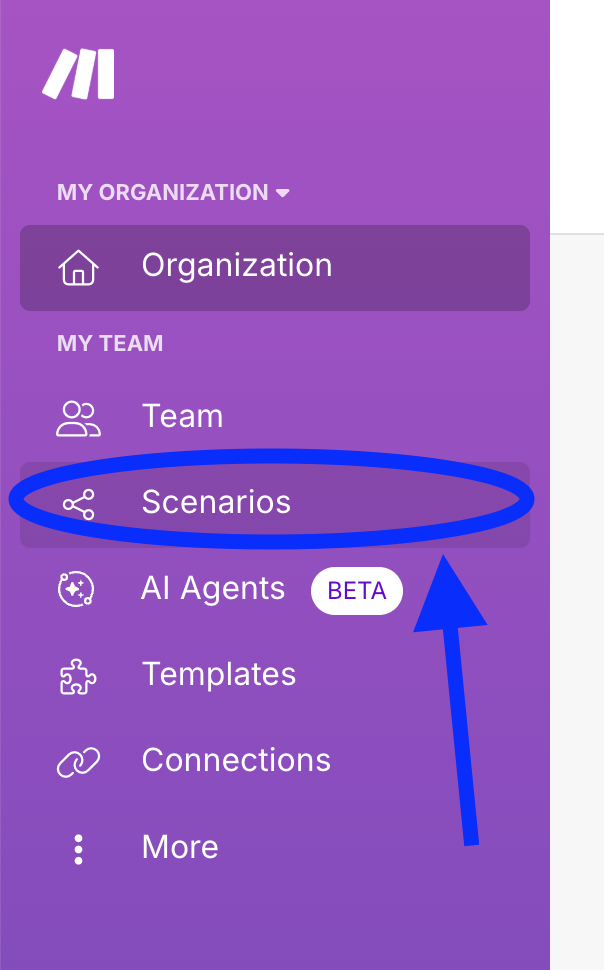
Task: Click the Make logo
Action: [79, 73]
